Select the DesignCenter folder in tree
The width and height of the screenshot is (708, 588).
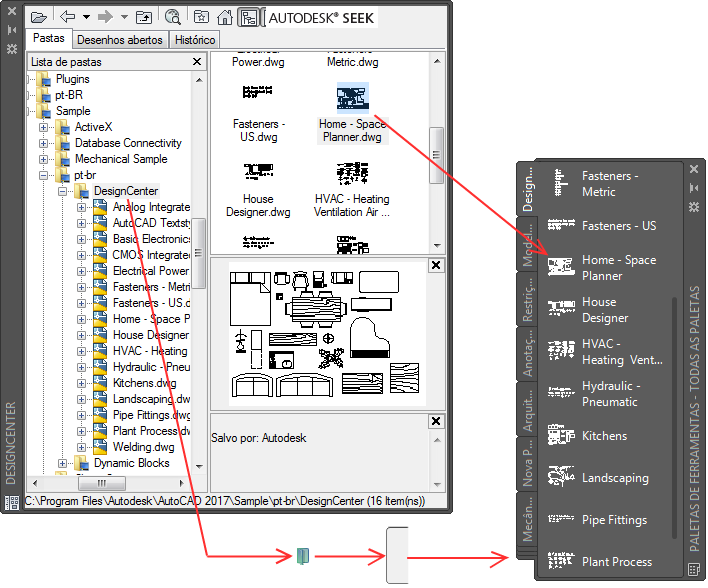click(x=126, y=191)
